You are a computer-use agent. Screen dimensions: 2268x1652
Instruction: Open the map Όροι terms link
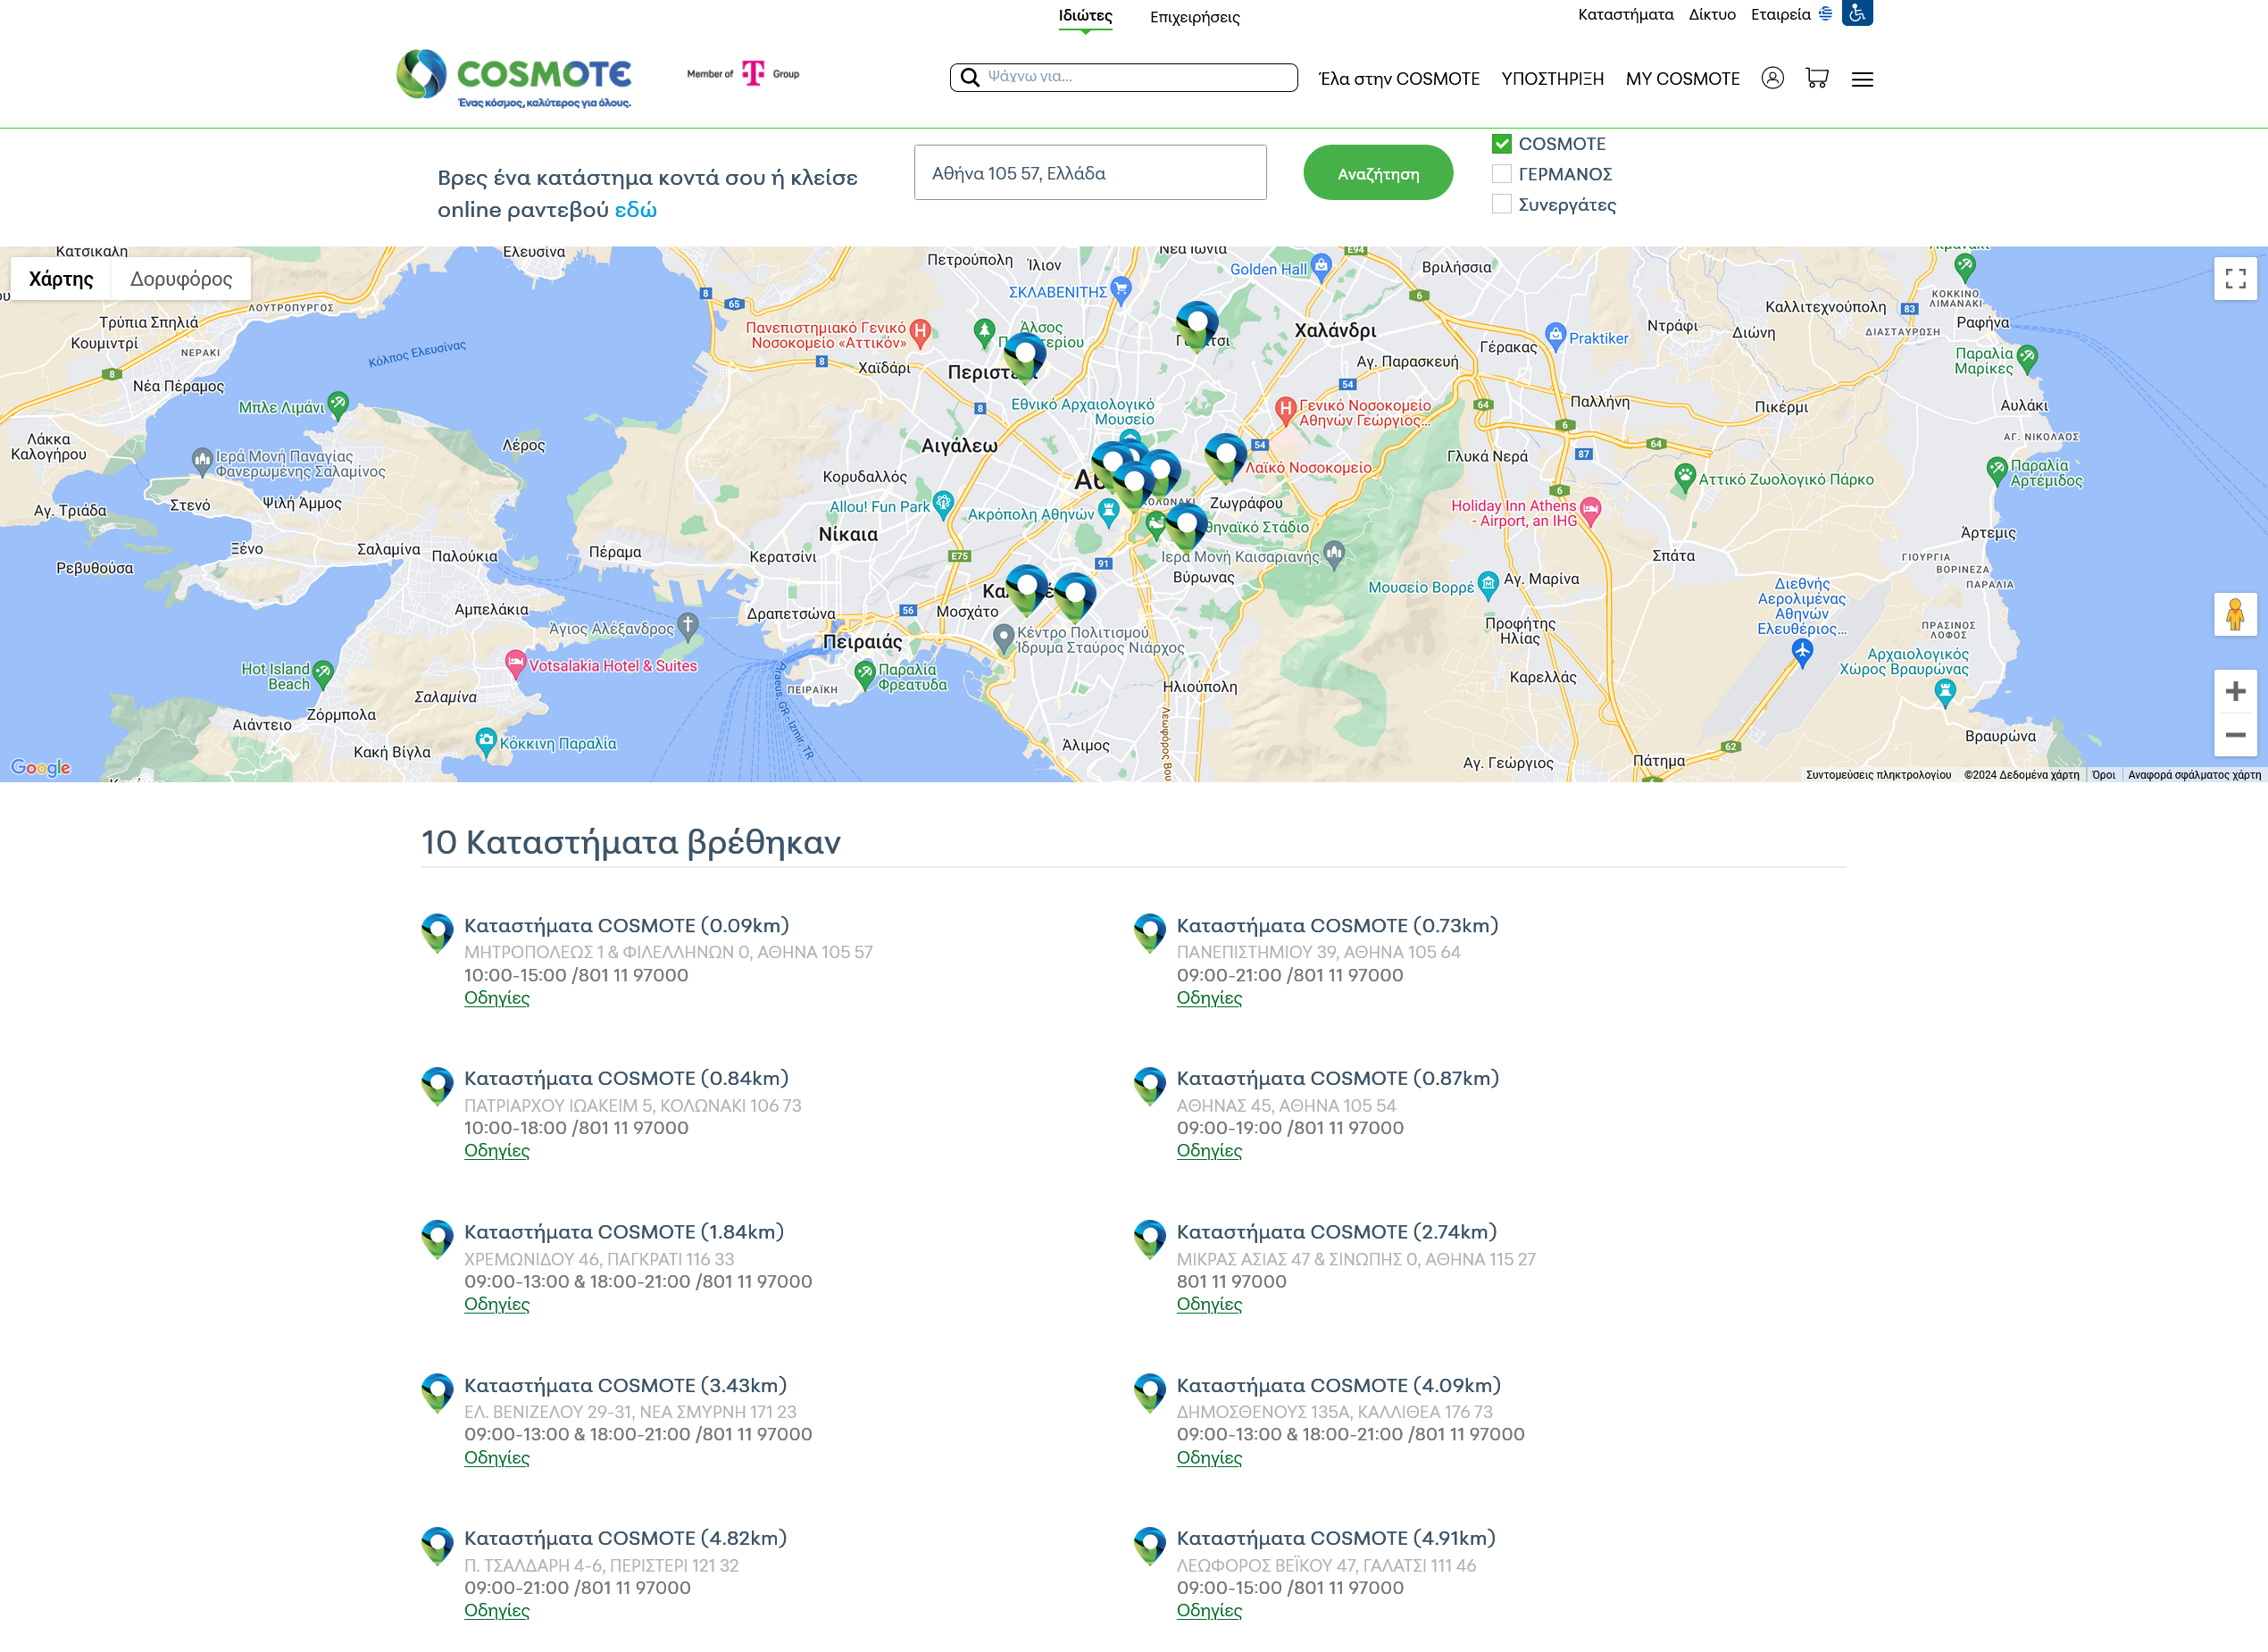(x=2103, y=775)
